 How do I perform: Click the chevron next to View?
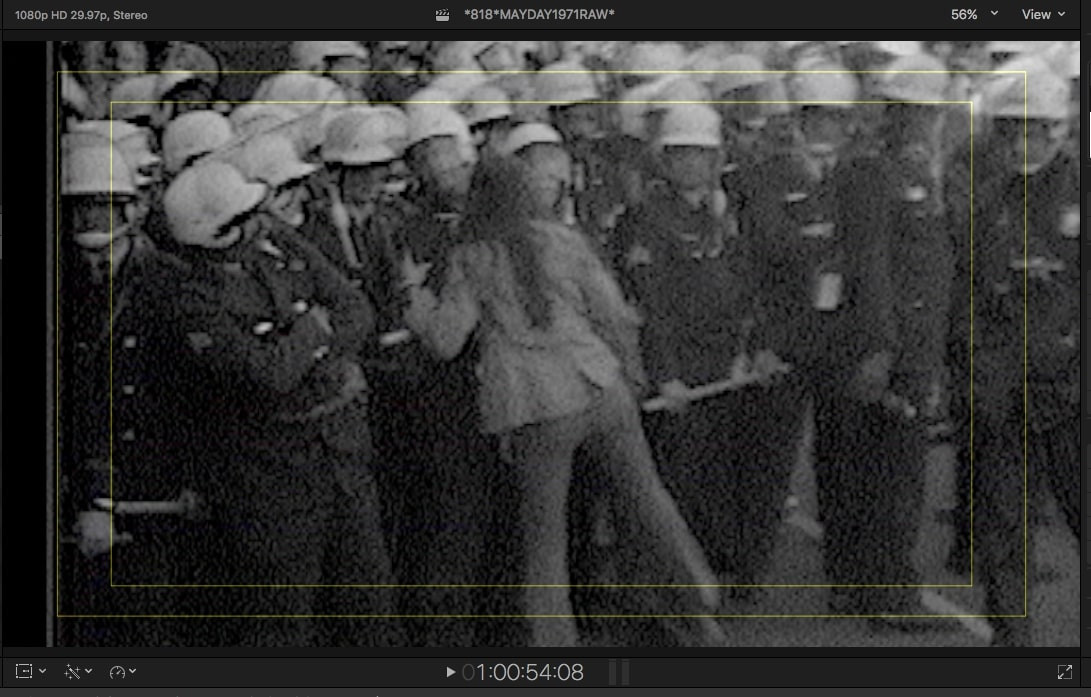[x=1060, y=15]
